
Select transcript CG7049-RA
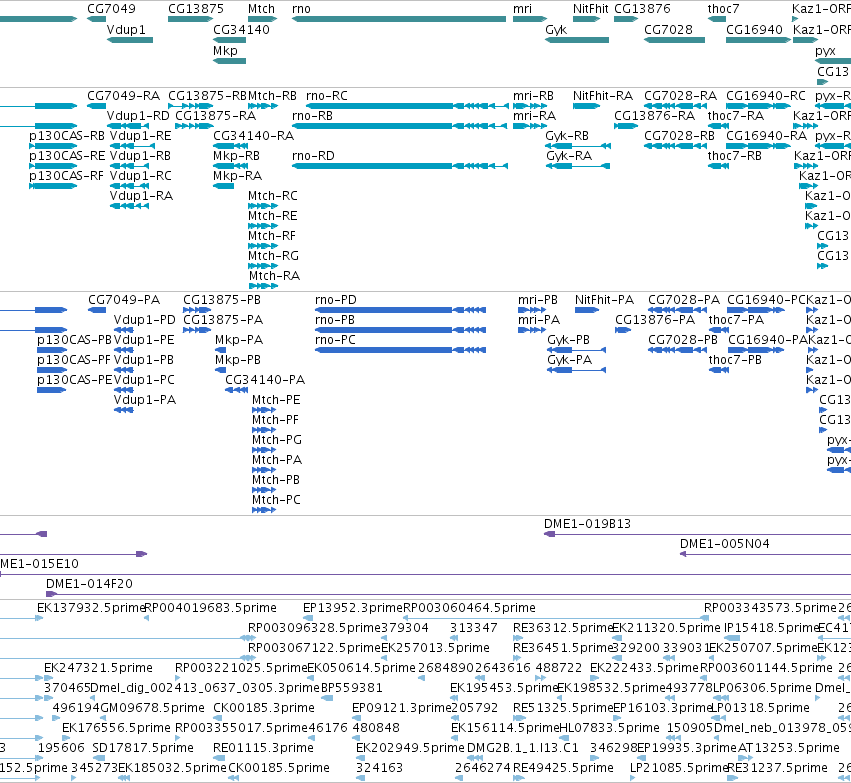pyautogui.click(x=97, y=106)
